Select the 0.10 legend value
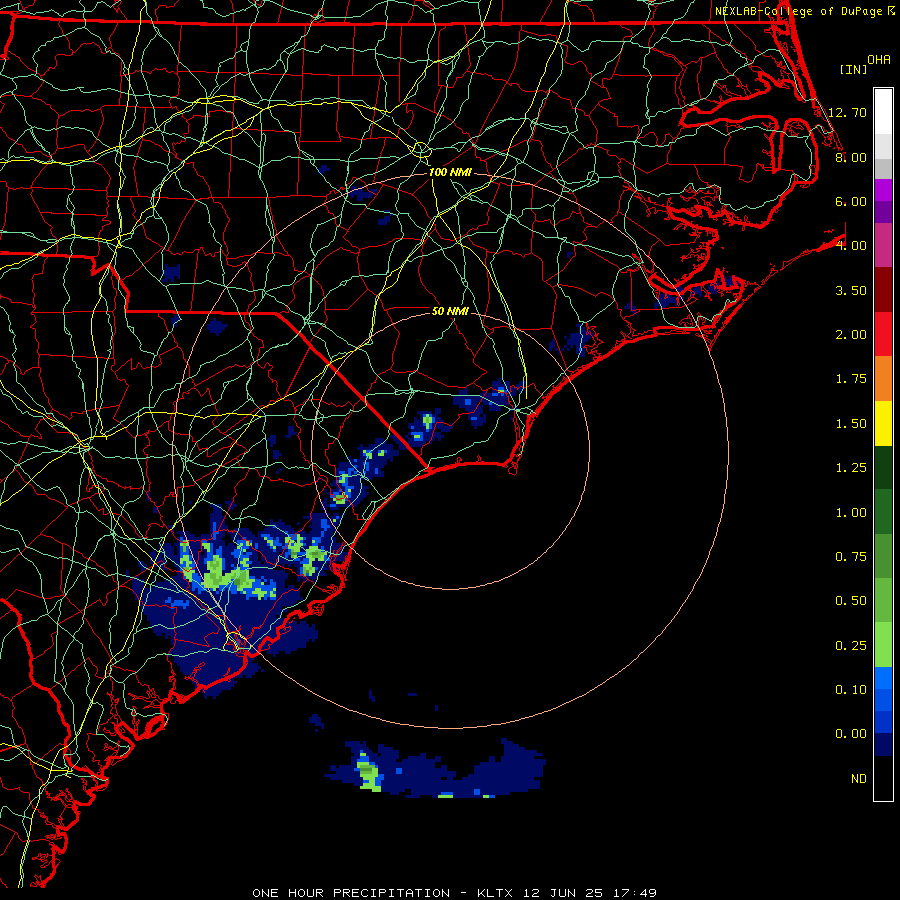This screenshot has width=900, height=900. click(x=850, y=690)
